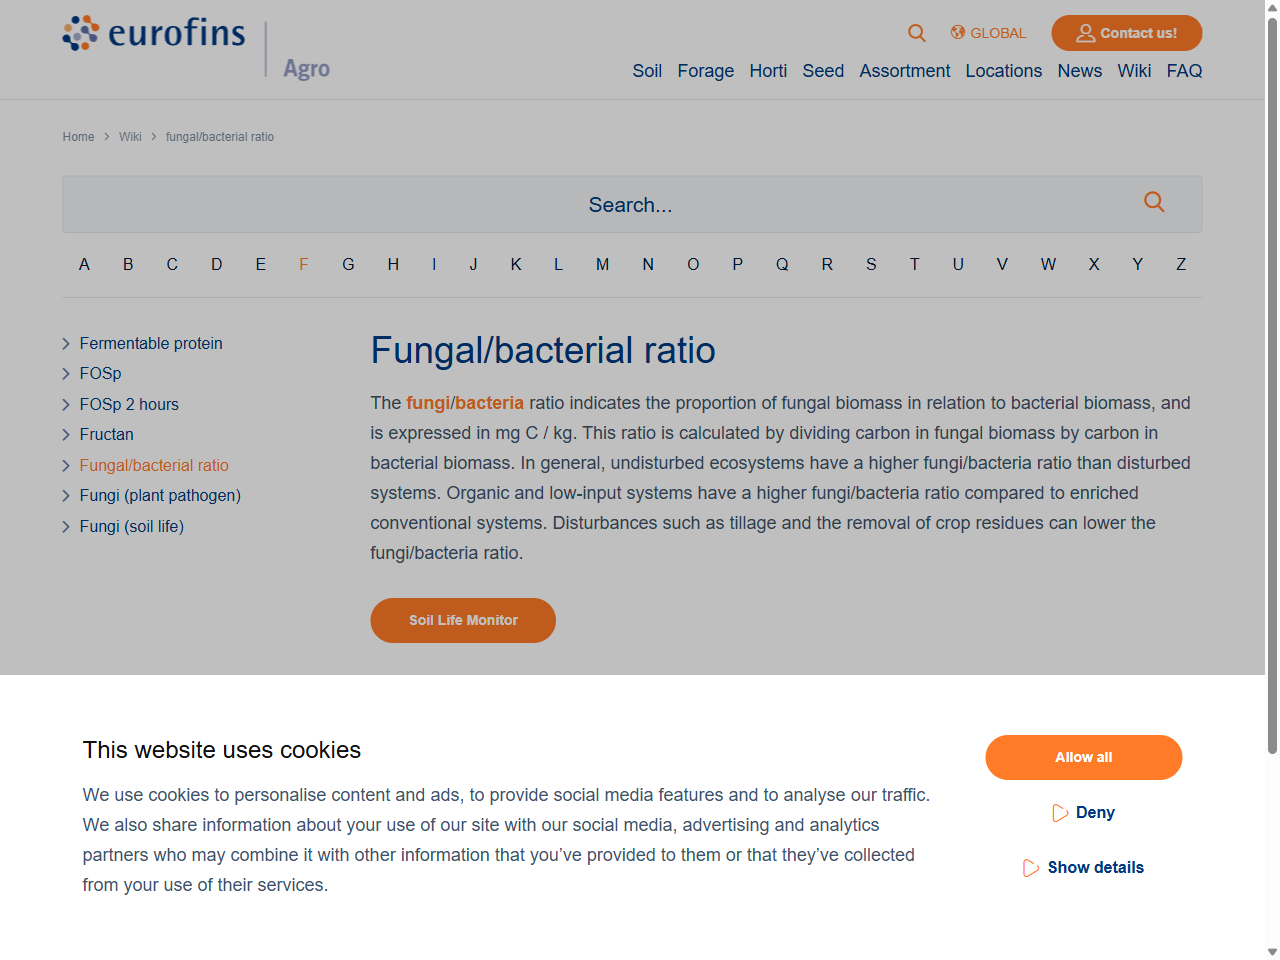Click the fungal/bacterial ratio breadcrumb
1280x960 pixels.
click(x=220, y=137)
